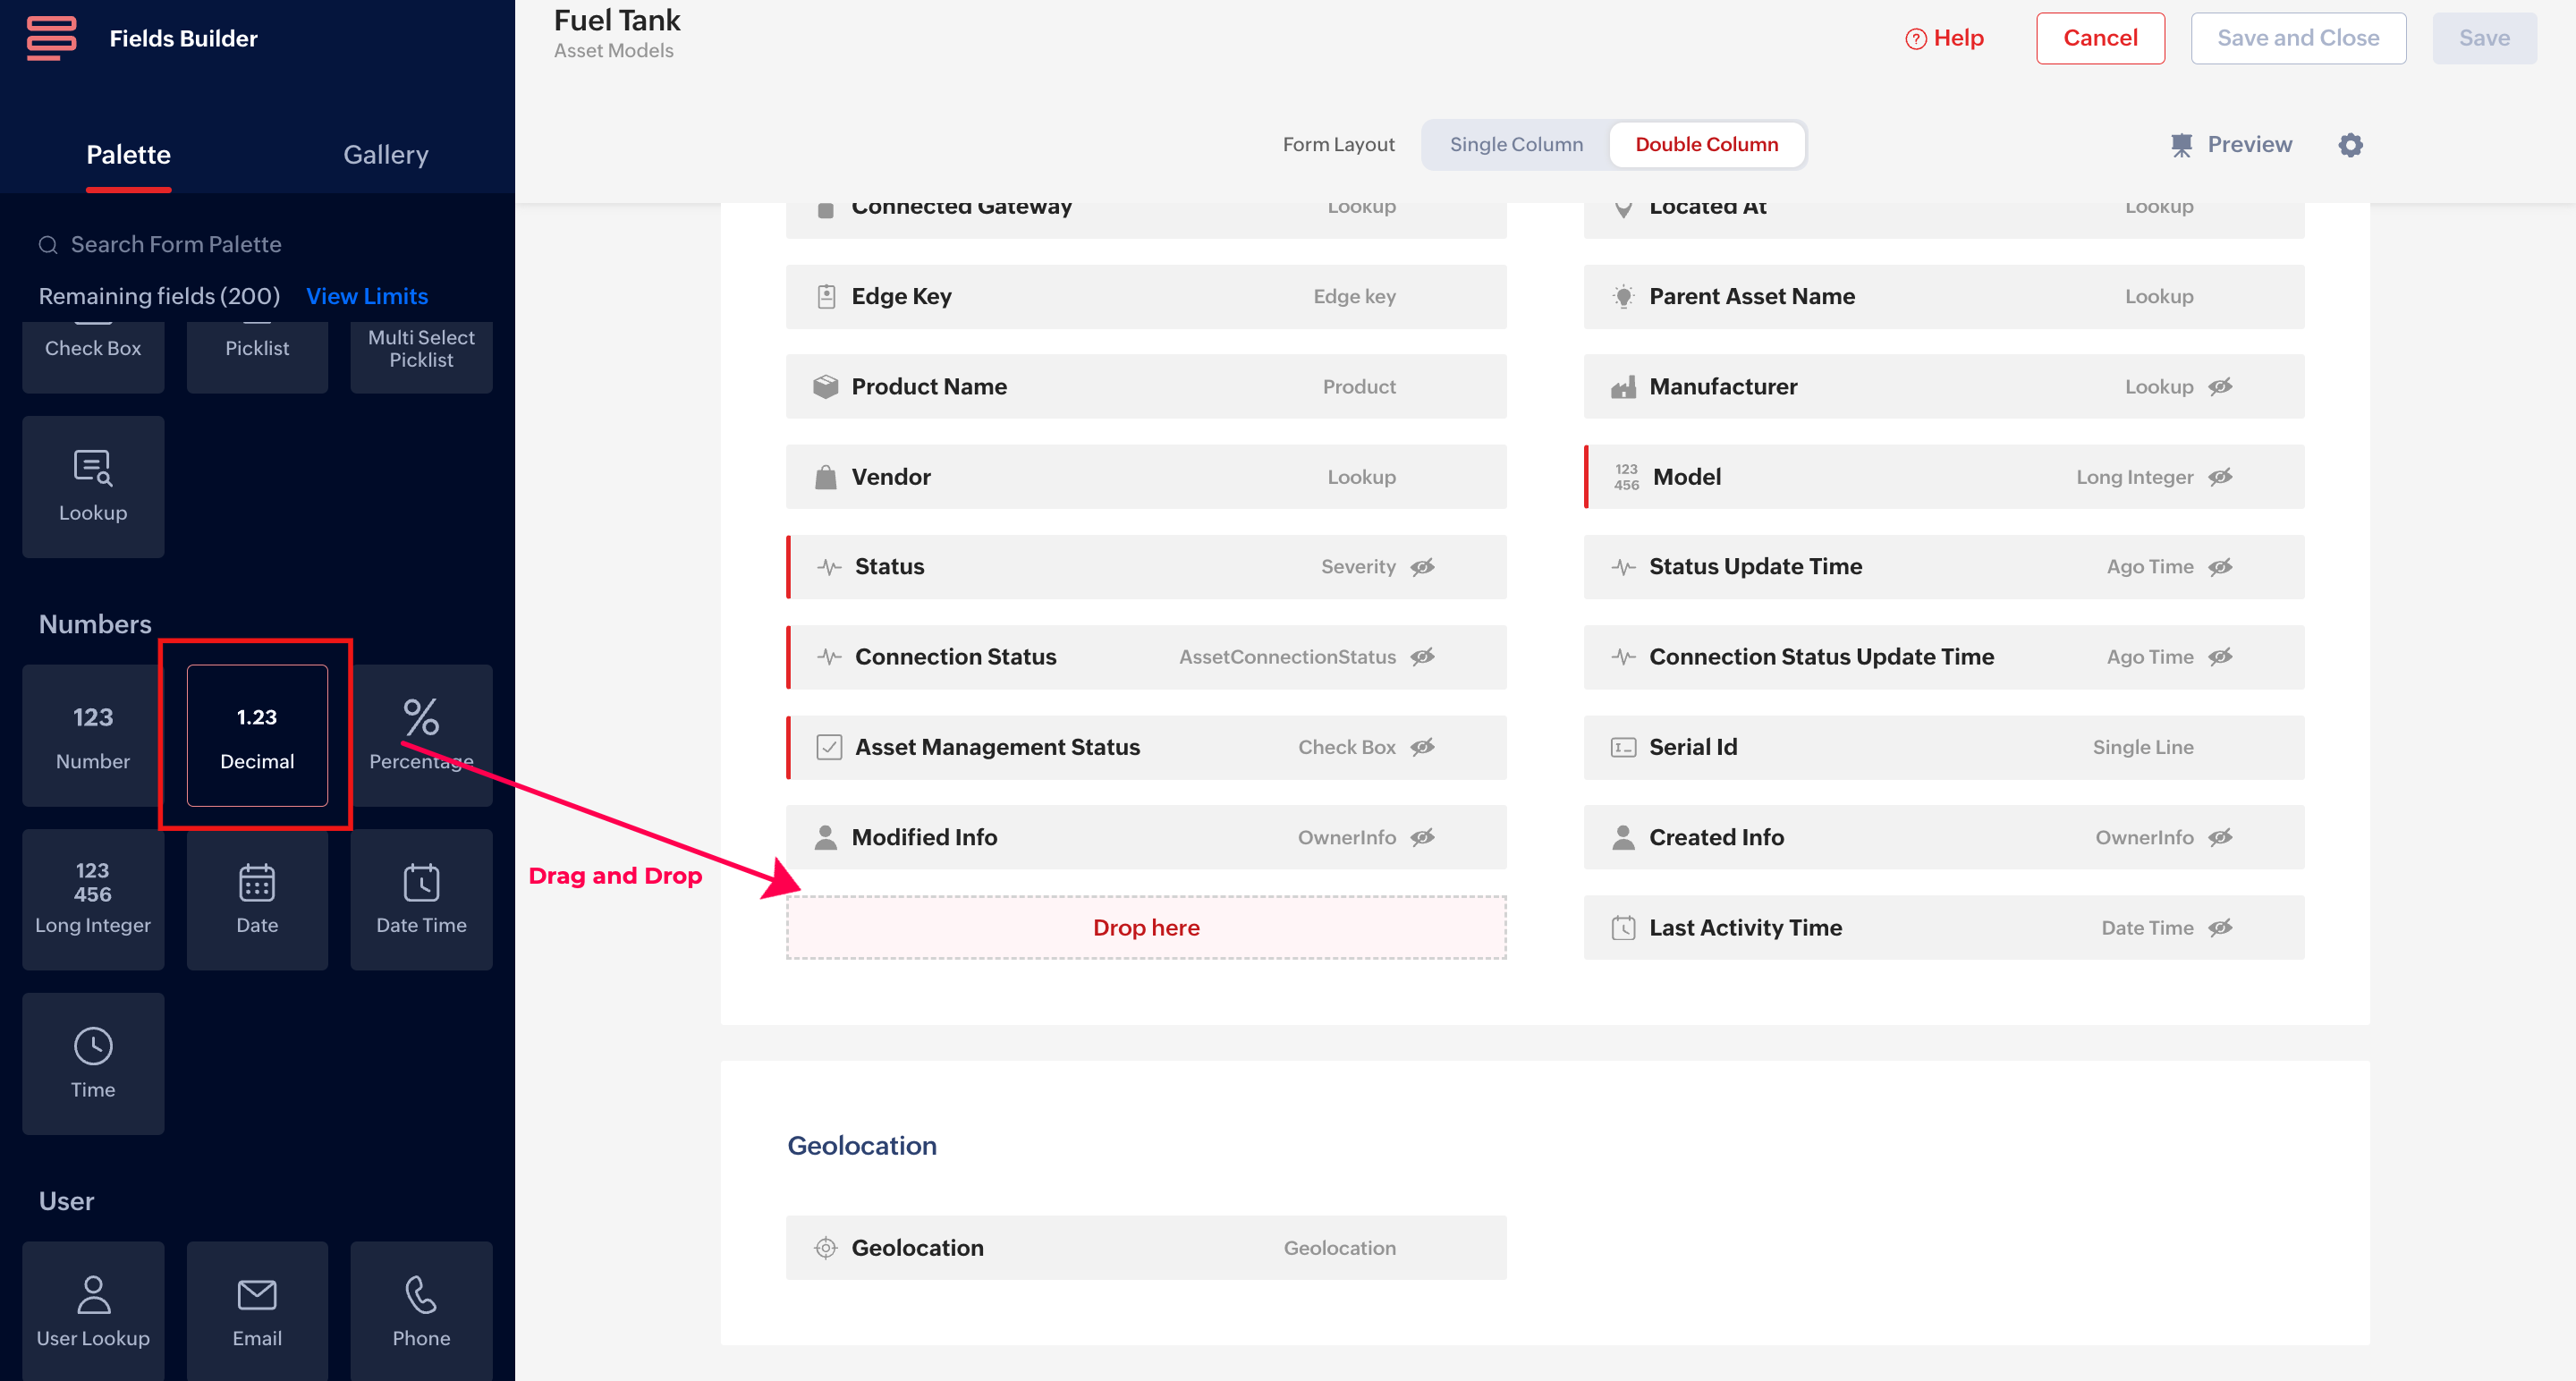
Task: Switch to the Palette tab
Action: (128, 155)
